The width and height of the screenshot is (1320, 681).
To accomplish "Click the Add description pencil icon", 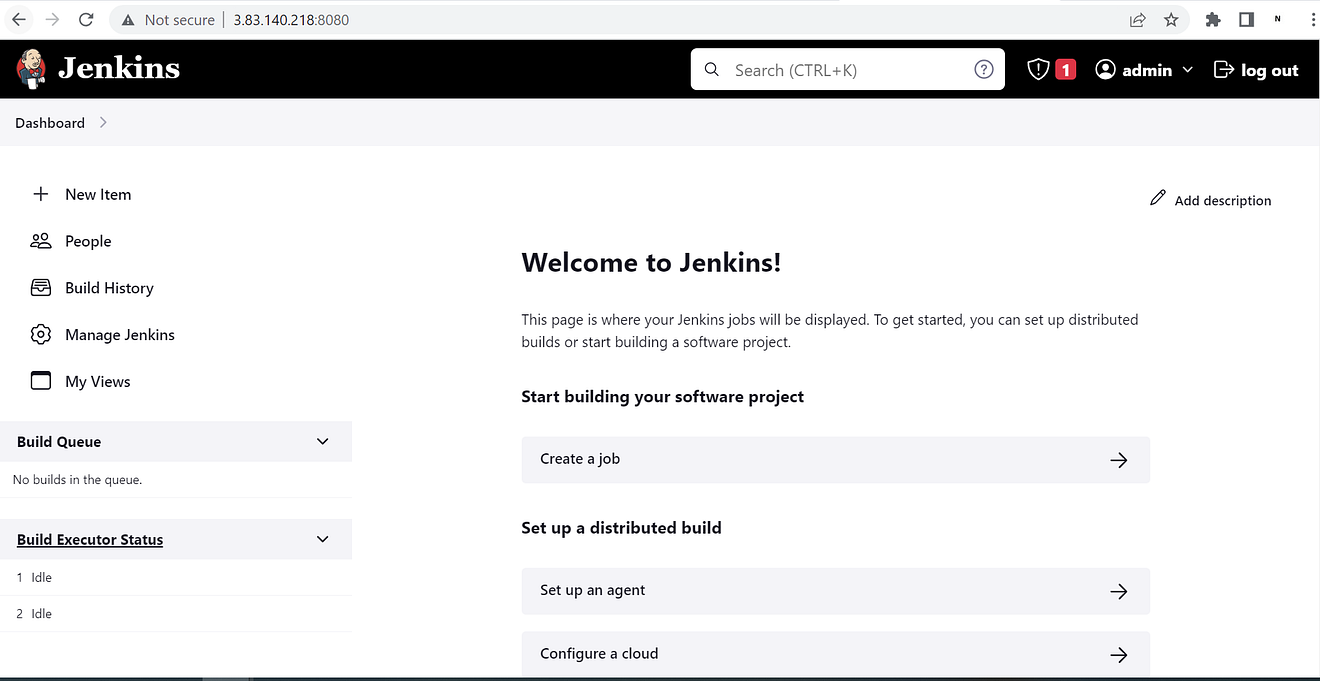I will (x=1158, y=198).
